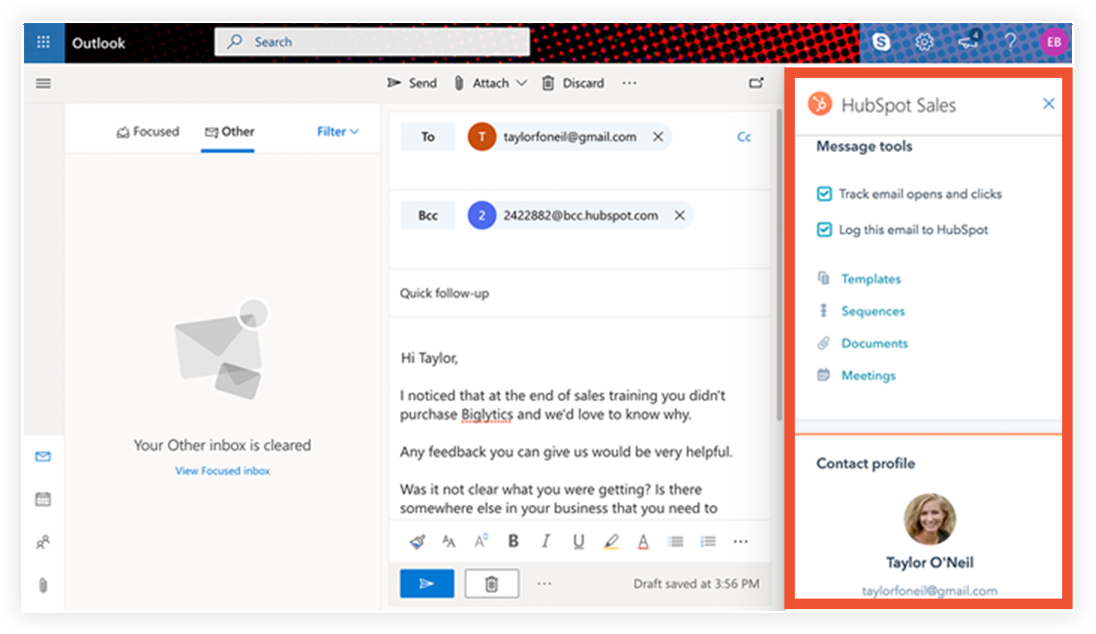This screenshot has width=1096, height=634.
Task: Open the notifications bell
Action: tap(968, 42)
